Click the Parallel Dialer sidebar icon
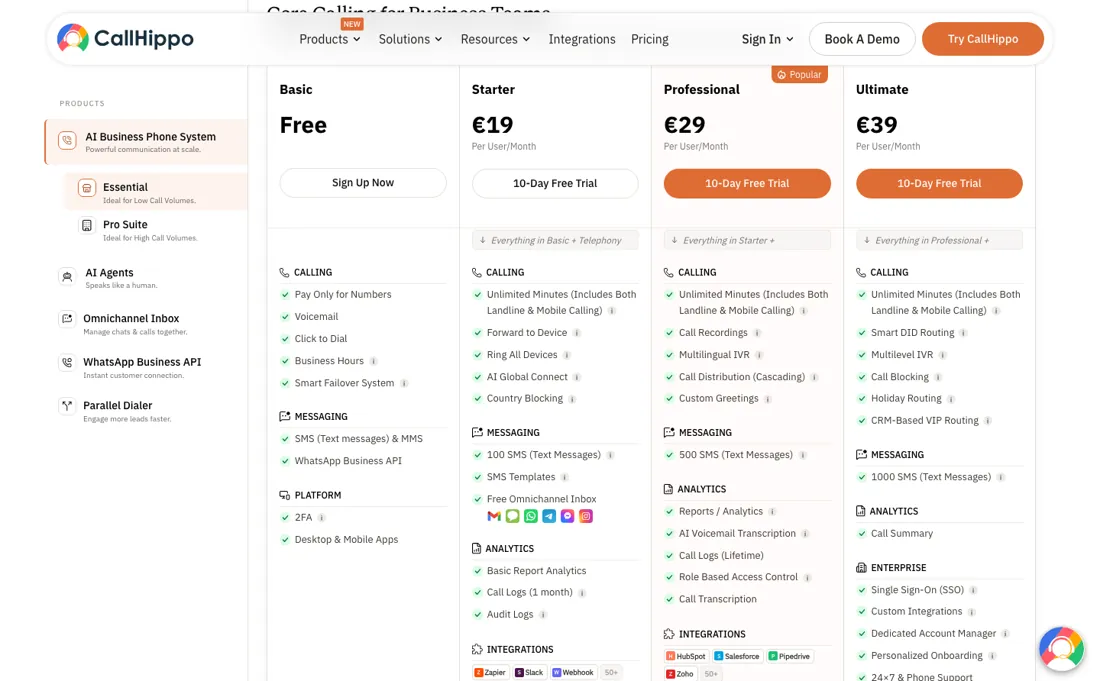The width and height of the screenshot is (1100, 681). click(x=67, y=406)
